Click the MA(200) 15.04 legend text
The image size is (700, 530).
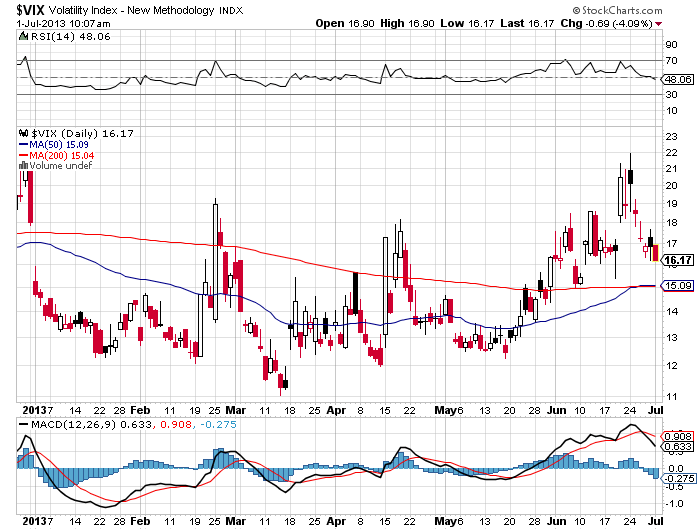pyautogui.click(x=62, y=155)
